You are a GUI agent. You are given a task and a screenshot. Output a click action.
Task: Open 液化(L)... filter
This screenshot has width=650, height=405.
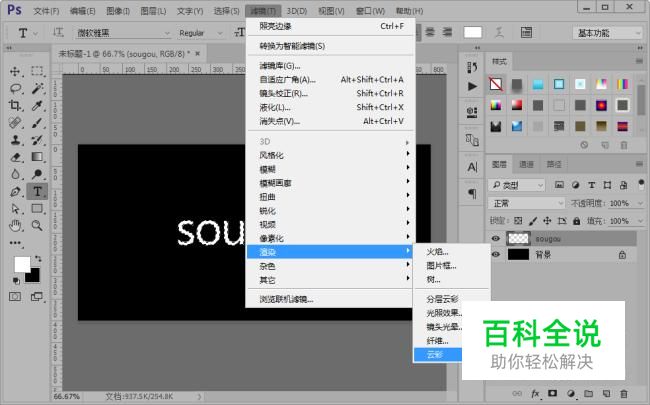point(330,107)
